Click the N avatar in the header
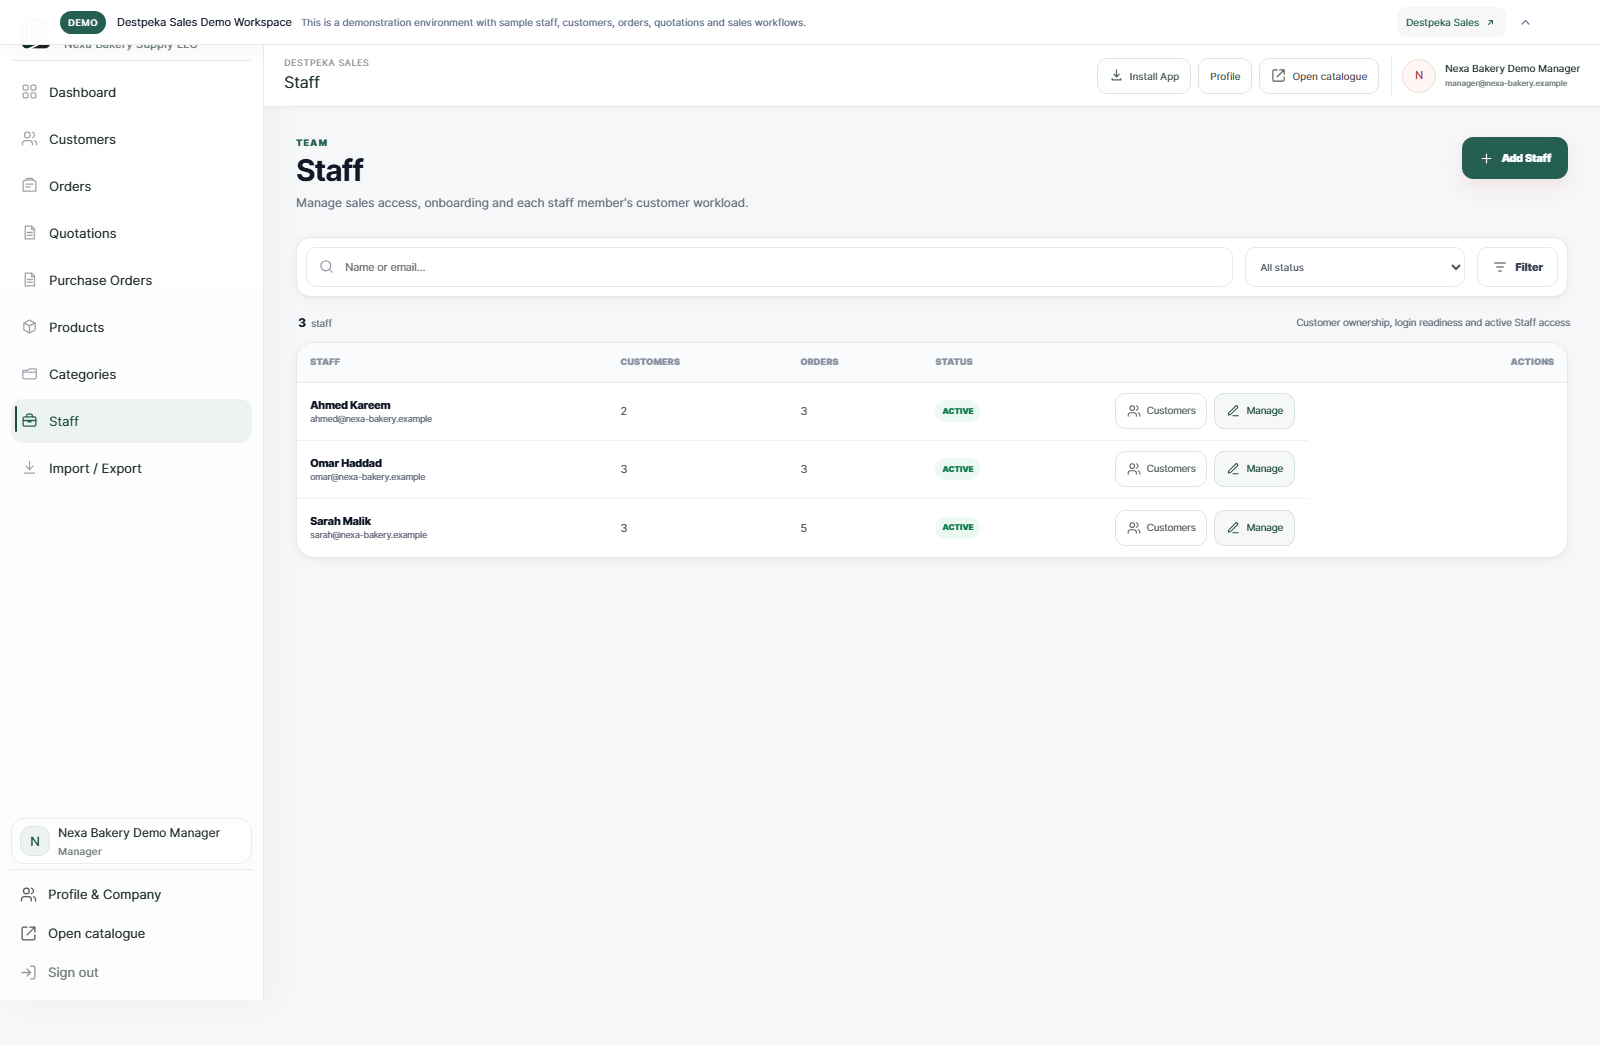 1418,76
